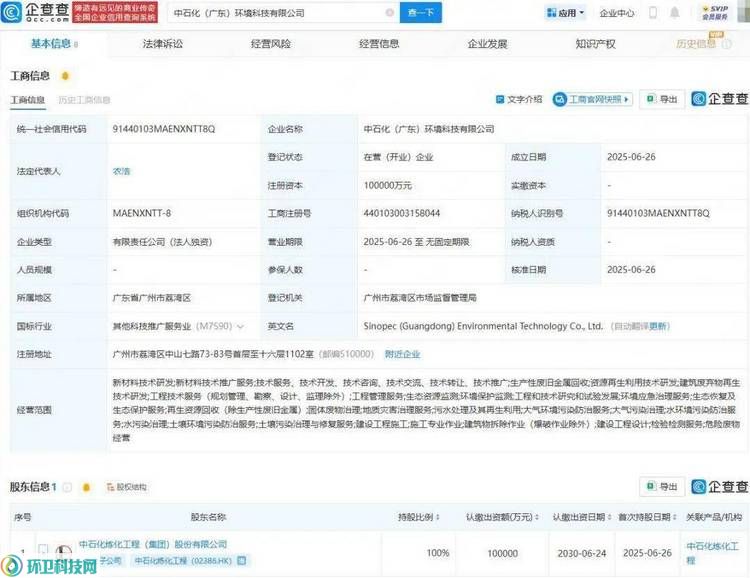Click credit code 91440103MAENXNTT8Q value
The height and width of the screenshot is (578, 750).
coord(164,129)
